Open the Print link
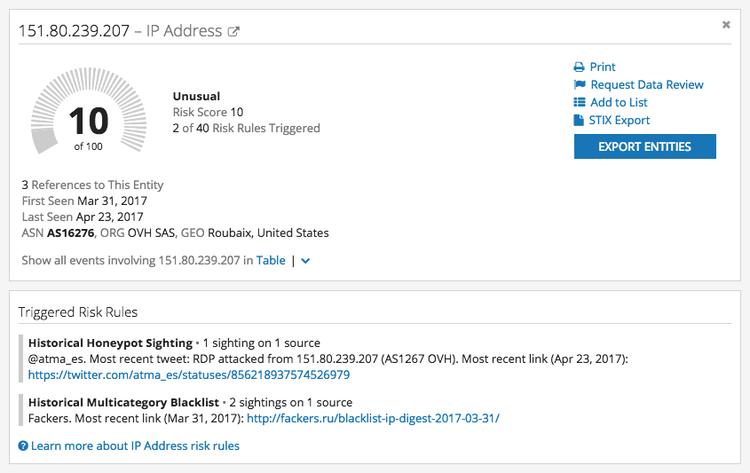Viewport: 750px width, 473px height. tap(603, 67)
